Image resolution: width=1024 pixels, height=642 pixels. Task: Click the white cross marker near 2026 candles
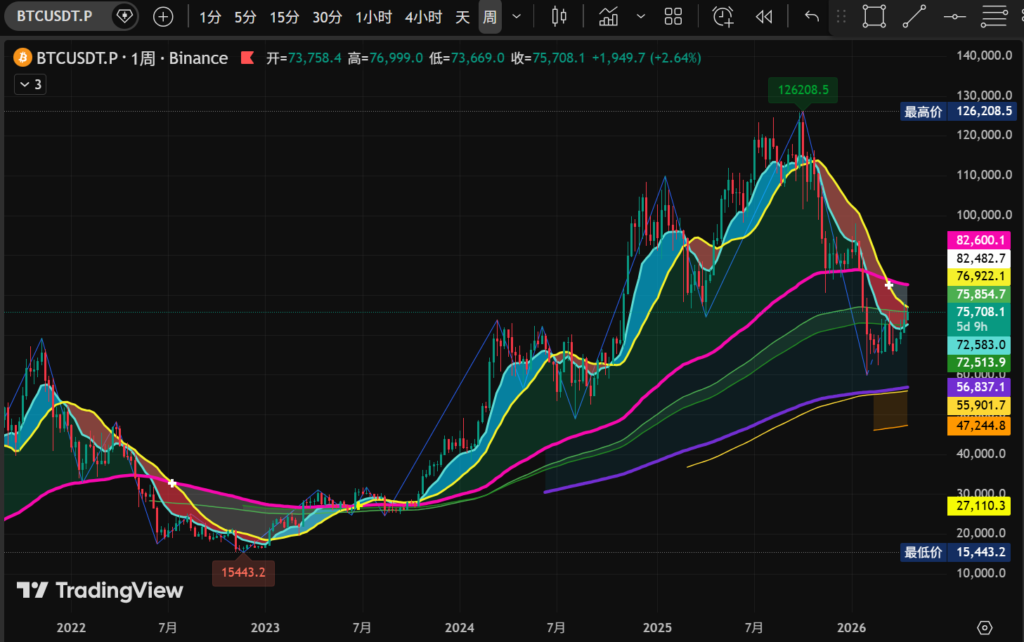[x=889, y=285]
